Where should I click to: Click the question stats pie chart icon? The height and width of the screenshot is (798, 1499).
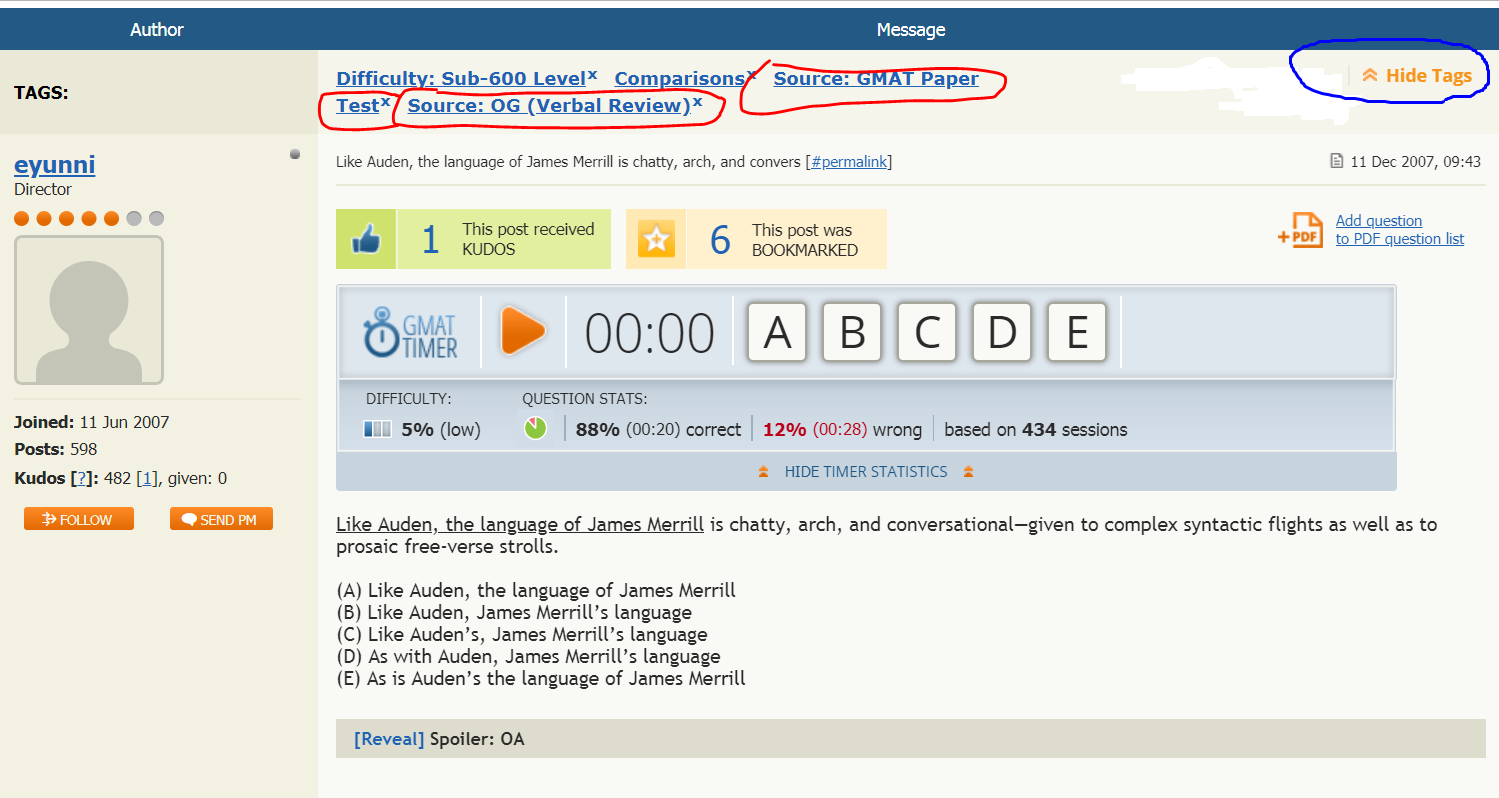(x=535, y=429)
